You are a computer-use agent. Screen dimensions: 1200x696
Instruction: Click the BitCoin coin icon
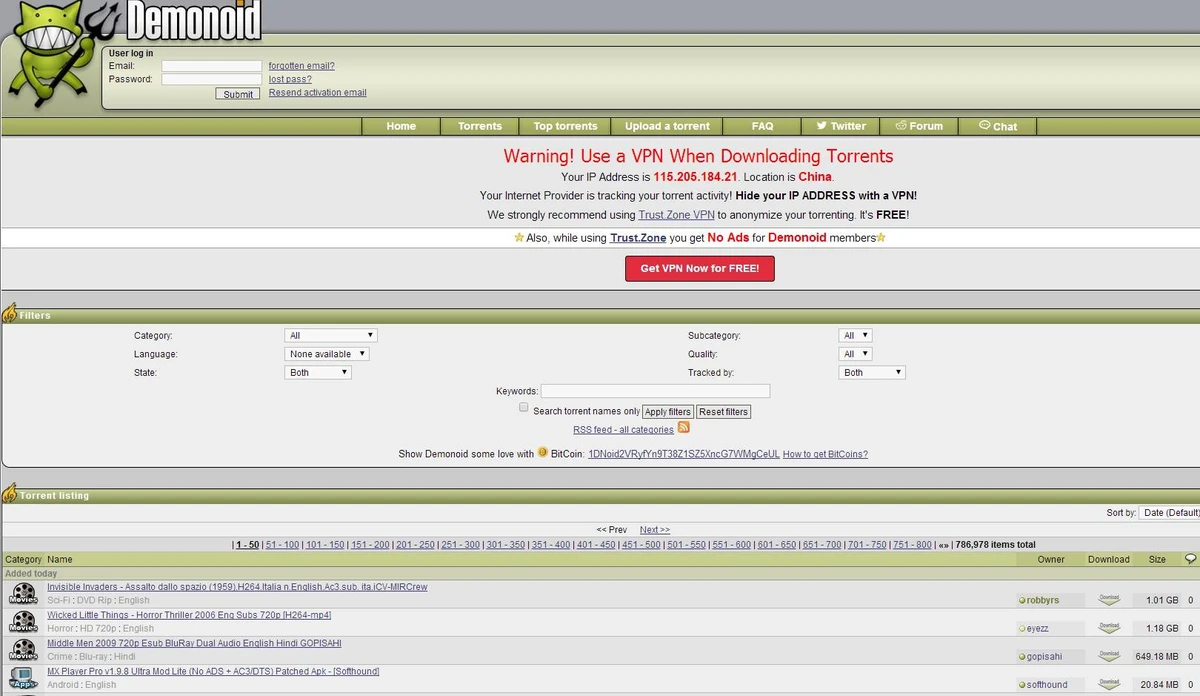click(x=543, y=453)
